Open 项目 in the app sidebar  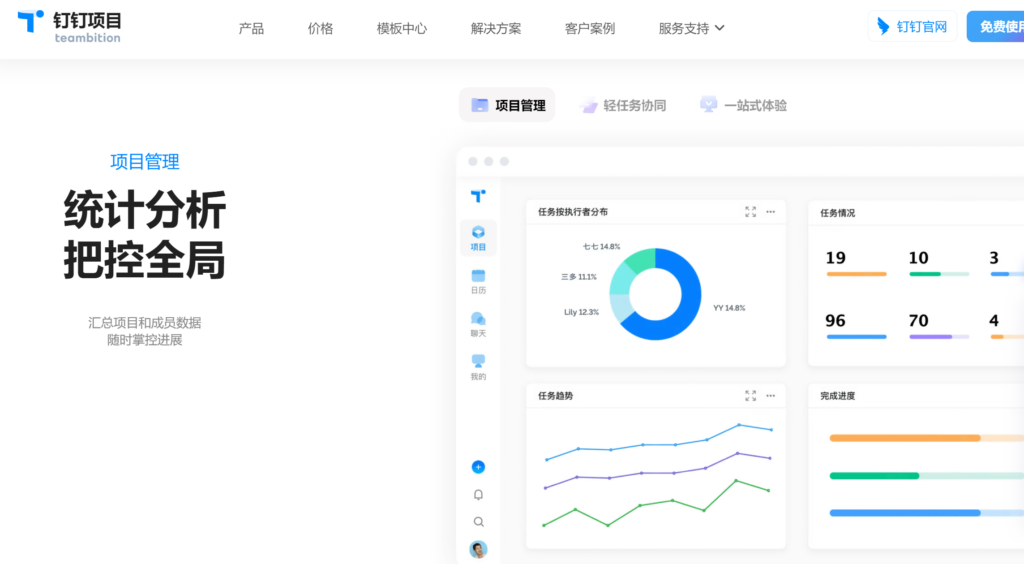pyautogui.click(x=478, y=238)
